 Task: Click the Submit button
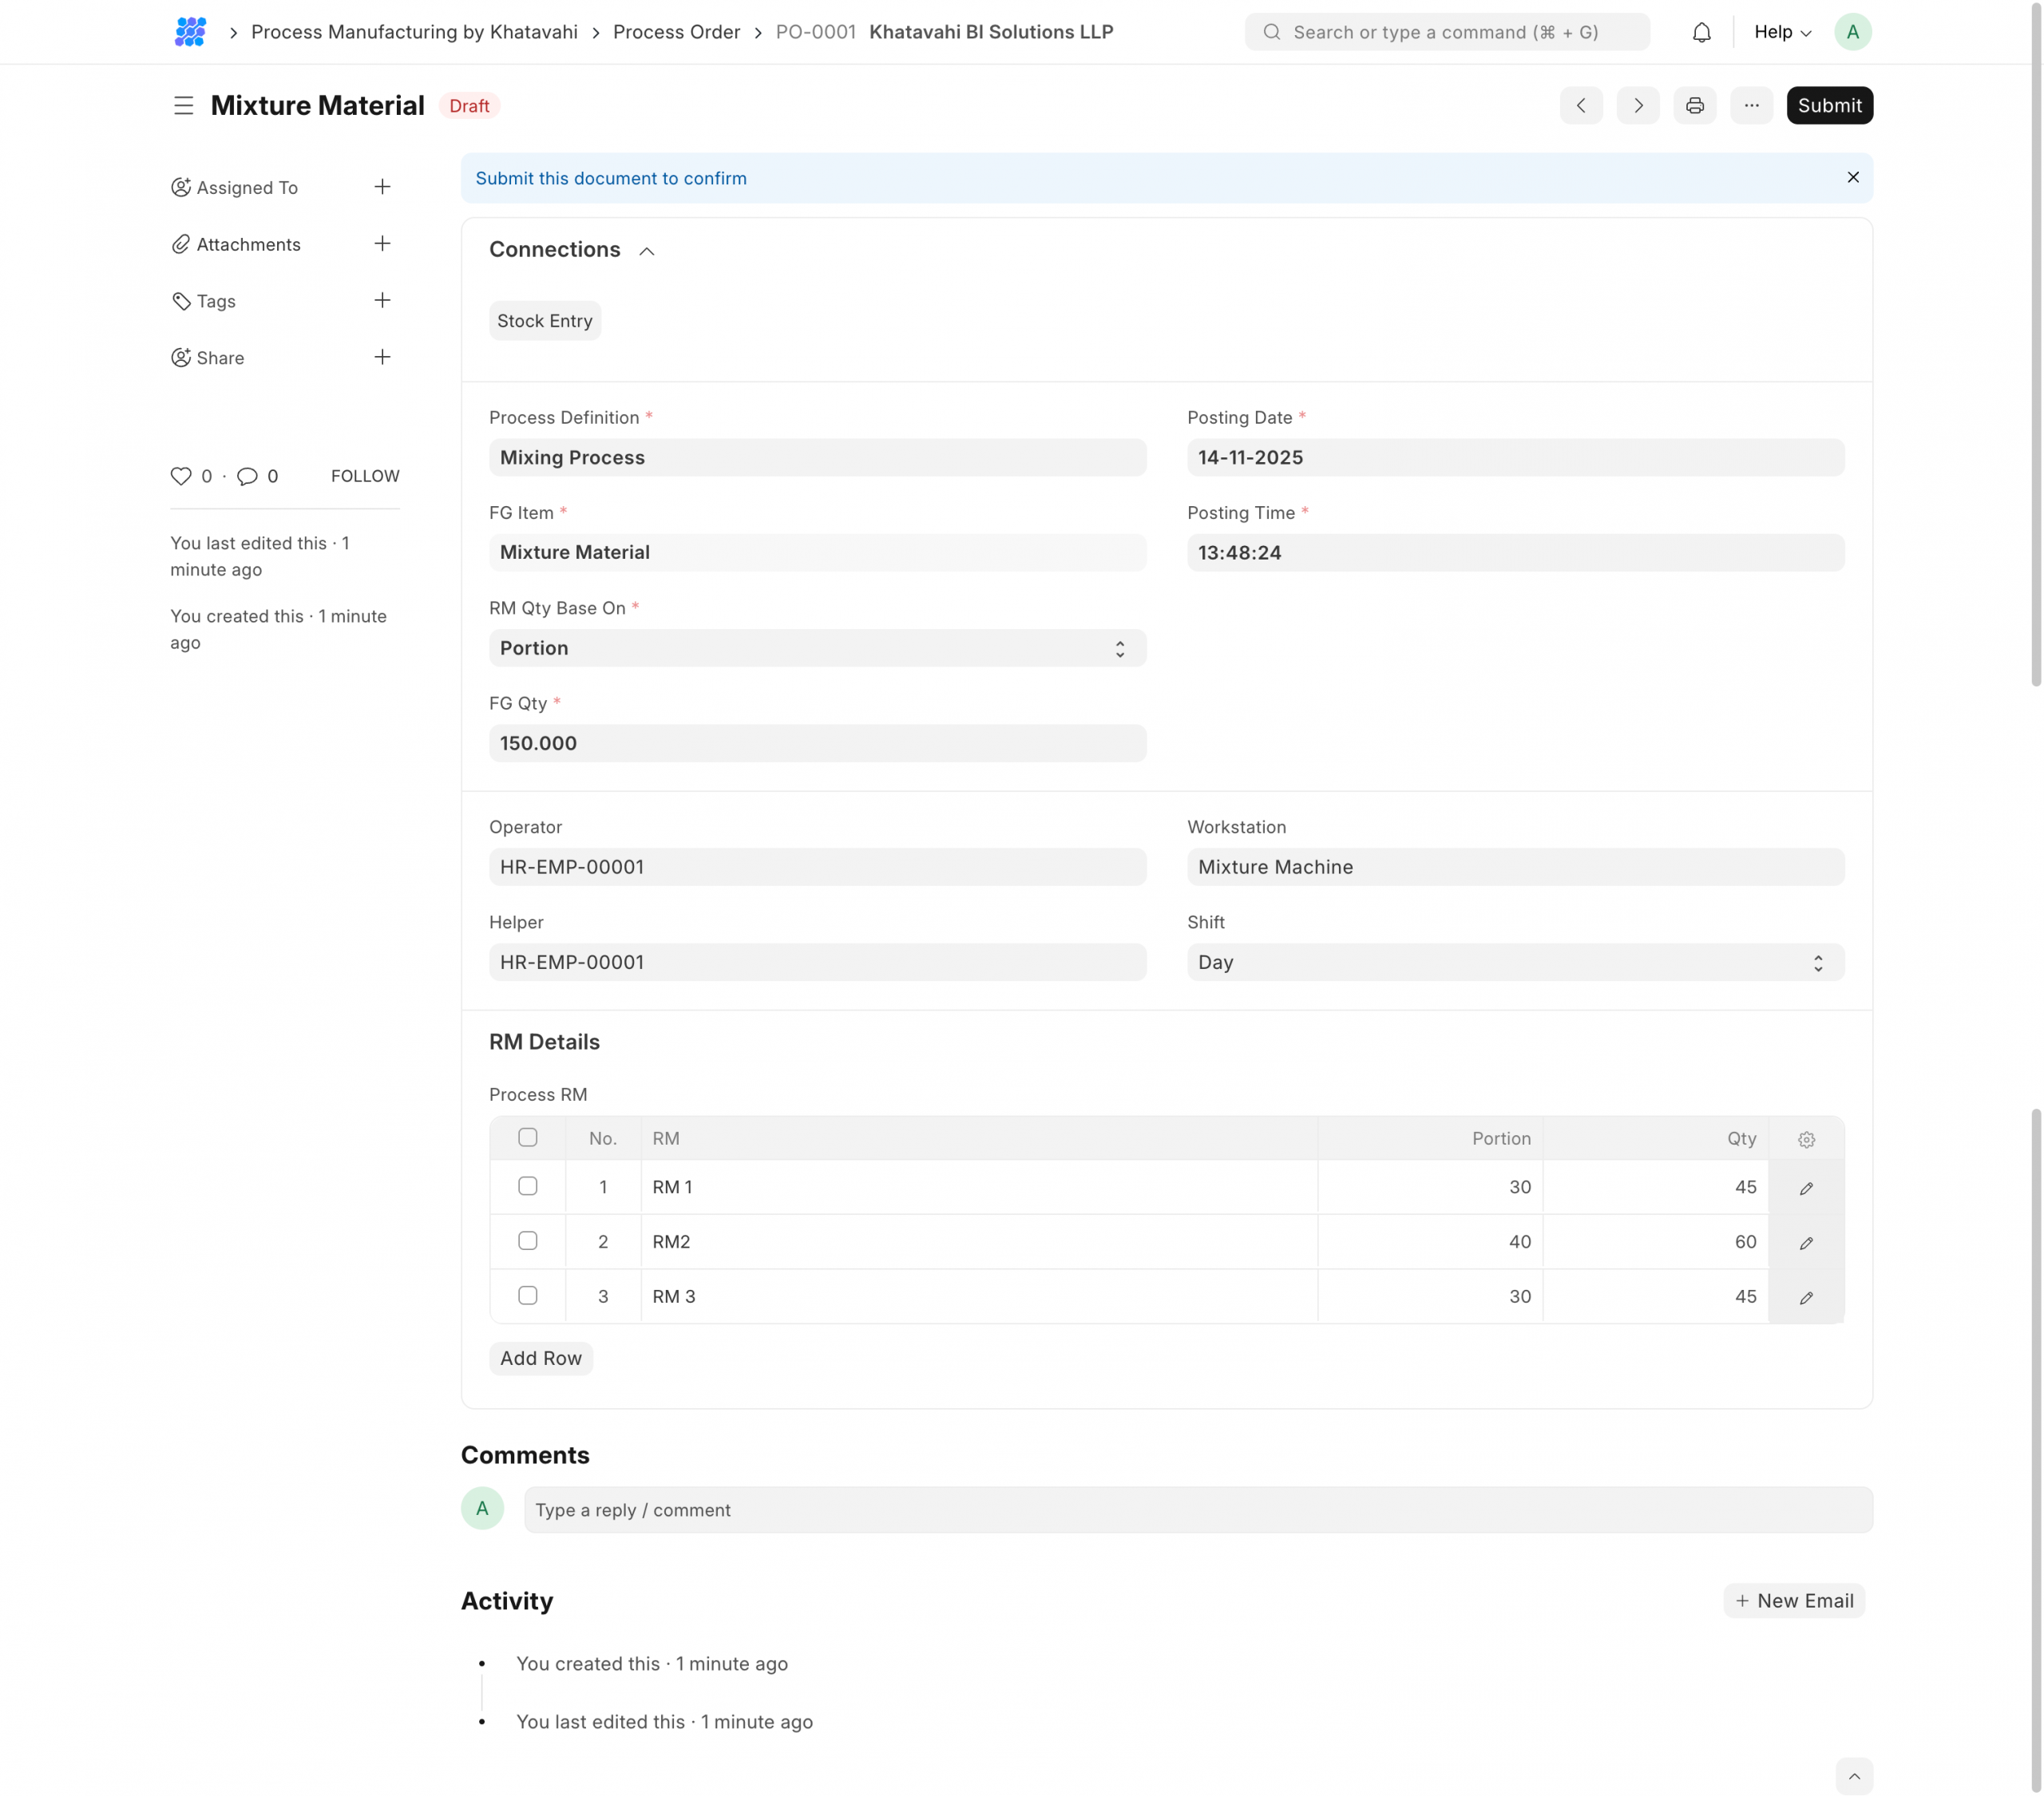(1828, 105)
